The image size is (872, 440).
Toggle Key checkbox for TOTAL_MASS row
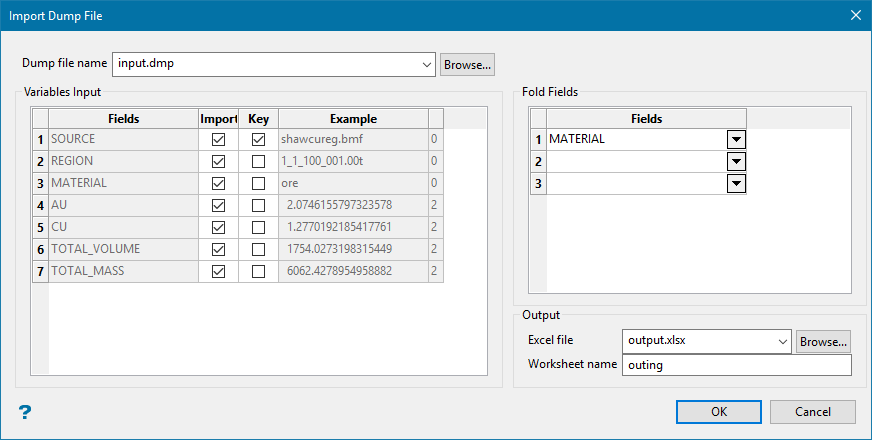click(258, 271)
